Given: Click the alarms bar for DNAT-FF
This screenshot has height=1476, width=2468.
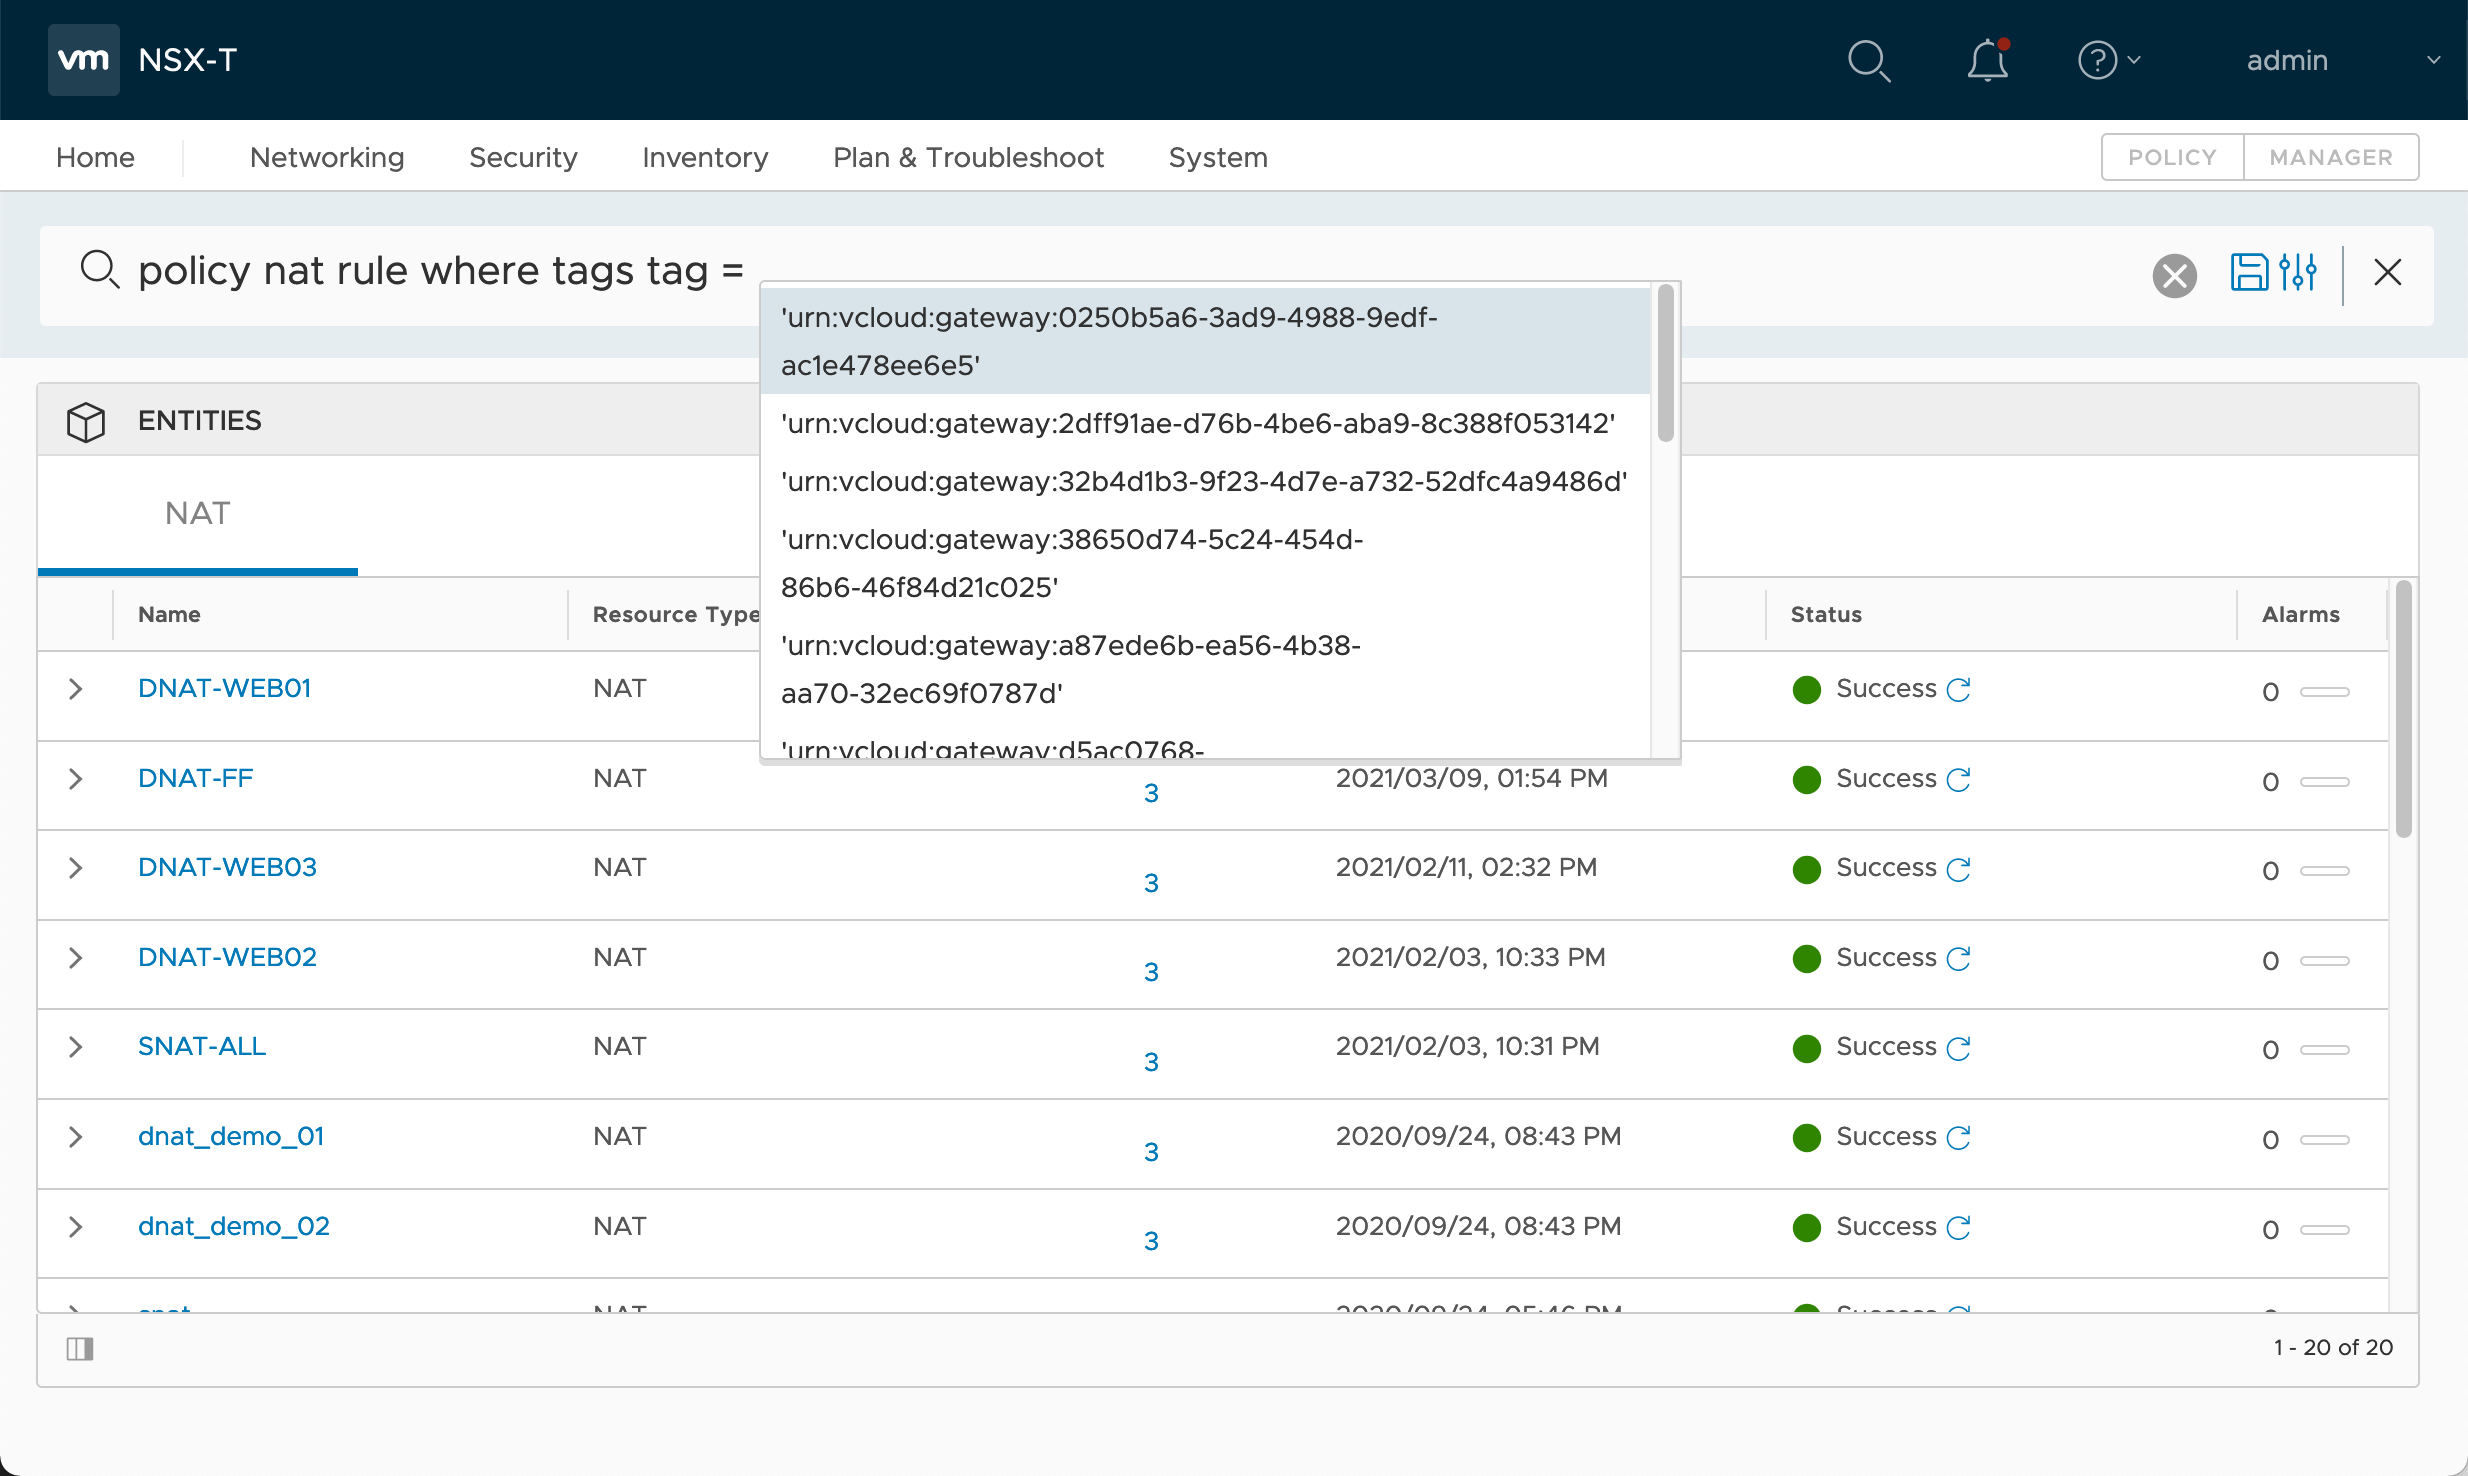Looking at the screenshot, I should point(2324,781).
